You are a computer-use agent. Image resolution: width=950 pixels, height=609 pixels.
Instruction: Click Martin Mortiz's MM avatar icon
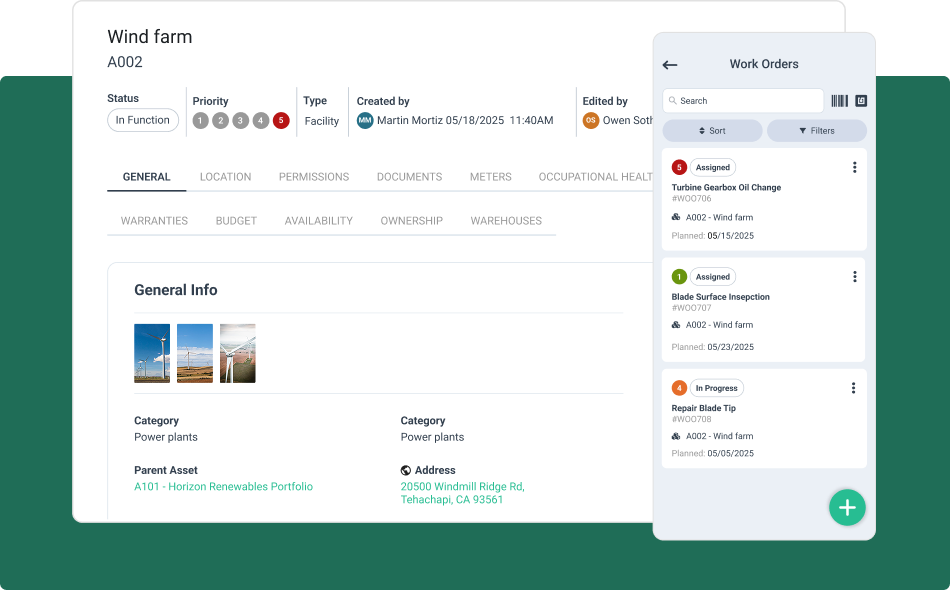point(365,121)
